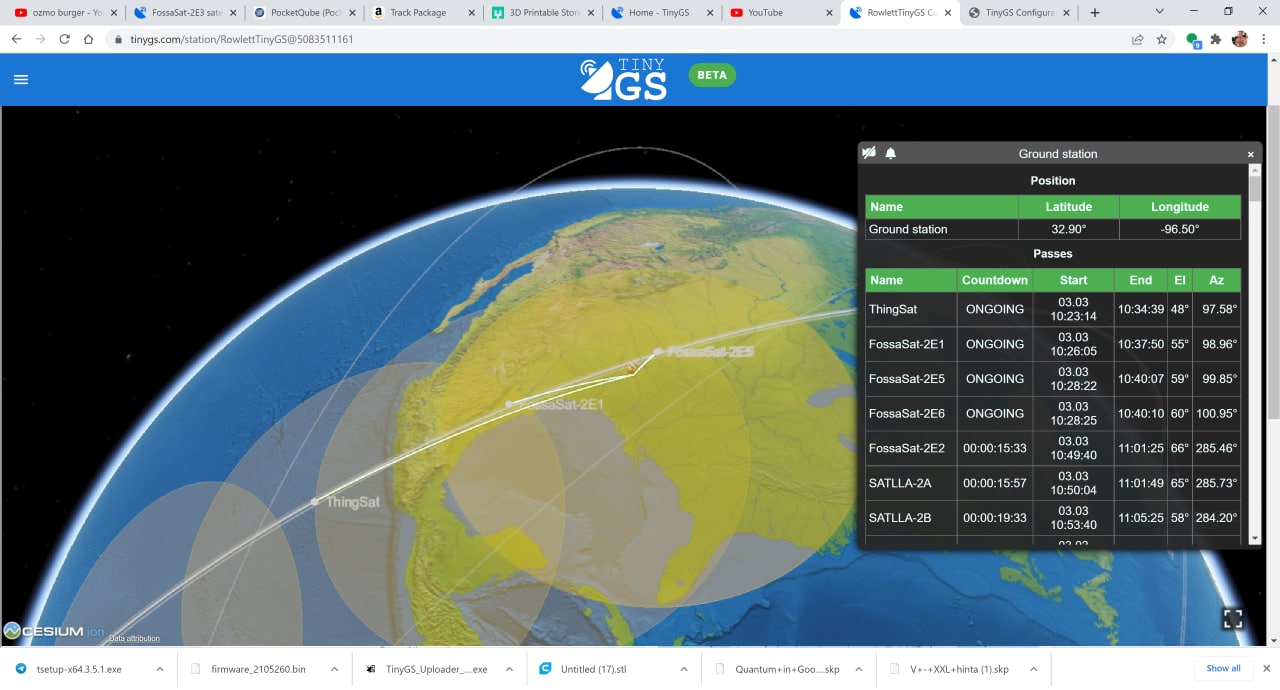Bookmark this page with the star icon

click(1161, 39)
